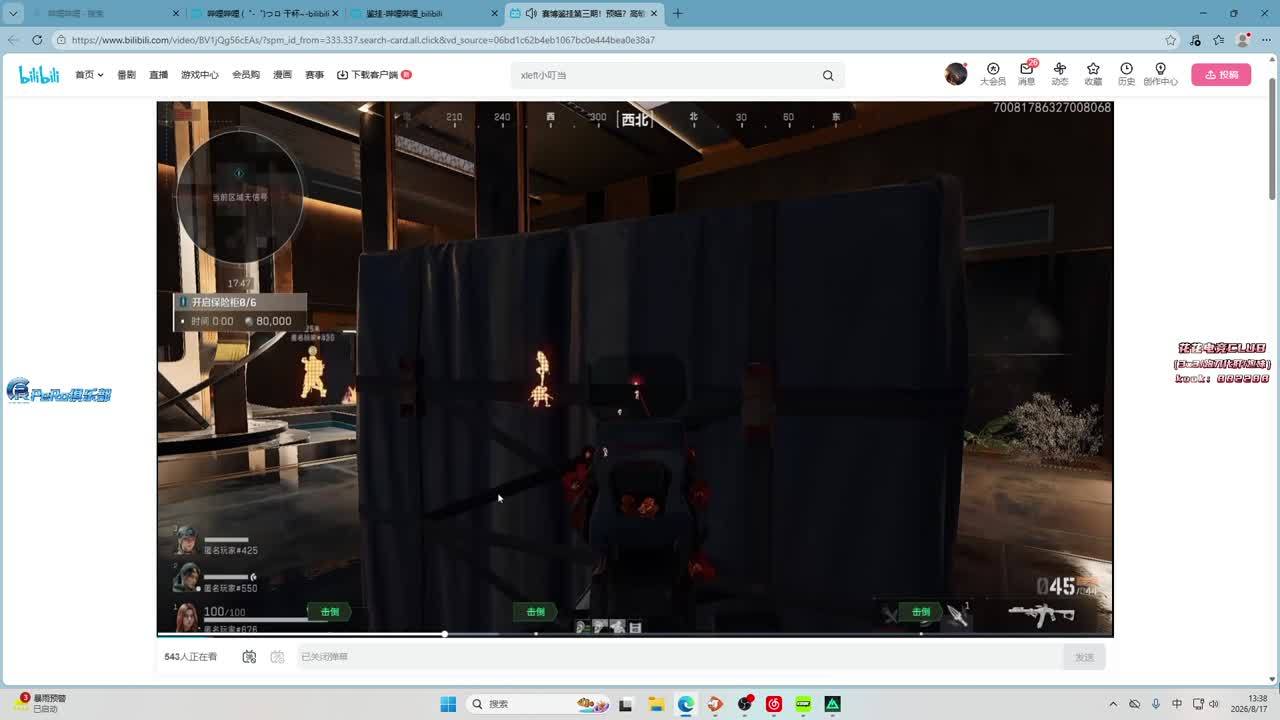The width and height of the screenshot is (1280, 720).
Task: Expand the 首页 dropdown menu
Action: click(x=89, y=75)
